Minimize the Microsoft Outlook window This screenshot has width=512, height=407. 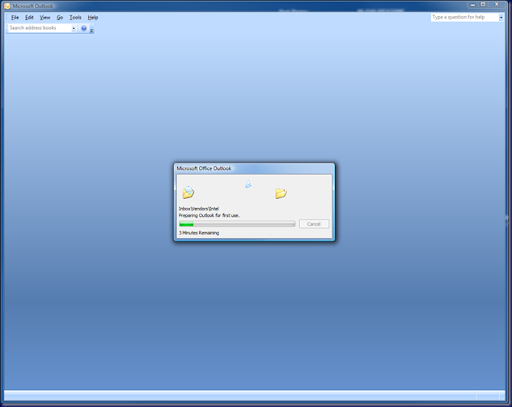473,5
